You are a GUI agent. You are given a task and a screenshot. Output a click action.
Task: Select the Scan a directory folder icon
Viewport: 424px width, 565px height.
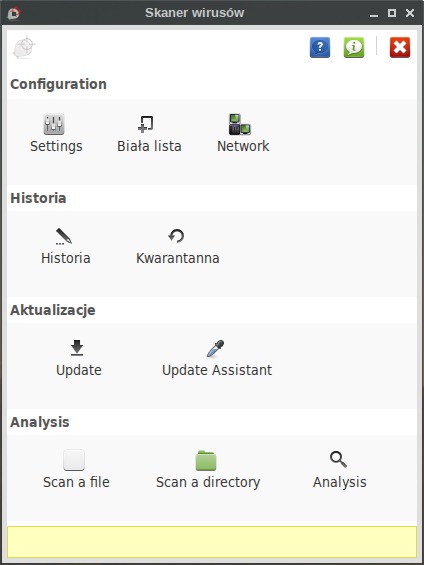(206, 460)
